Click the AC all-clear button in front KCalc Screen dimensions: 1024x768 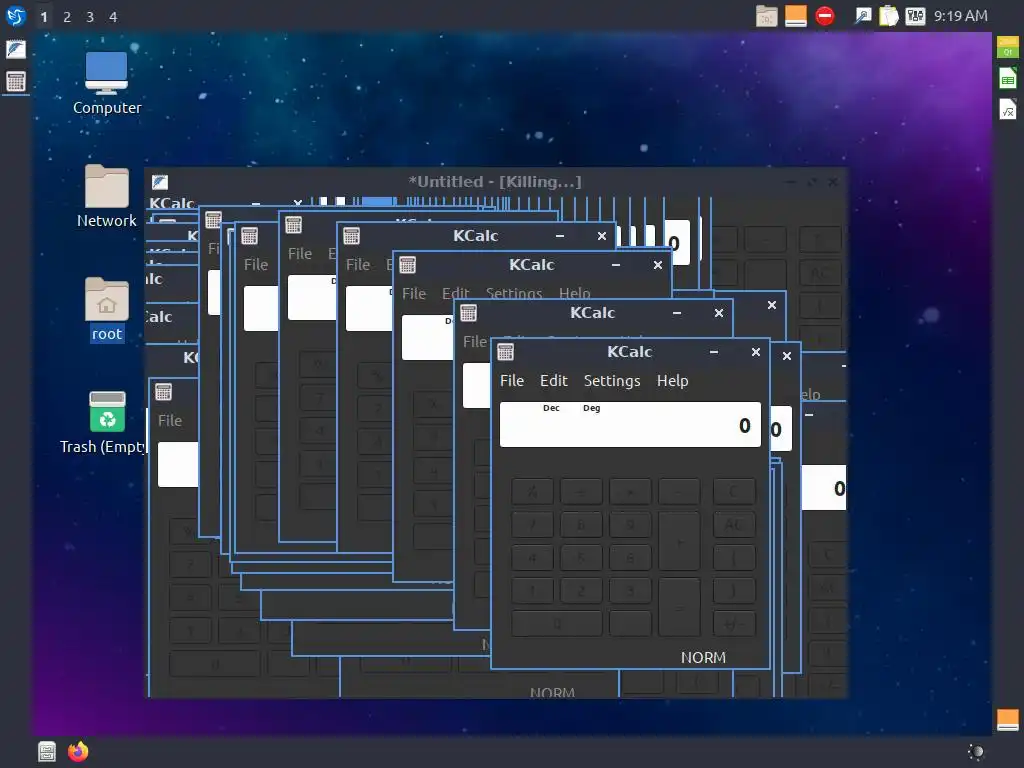(733, 524)
